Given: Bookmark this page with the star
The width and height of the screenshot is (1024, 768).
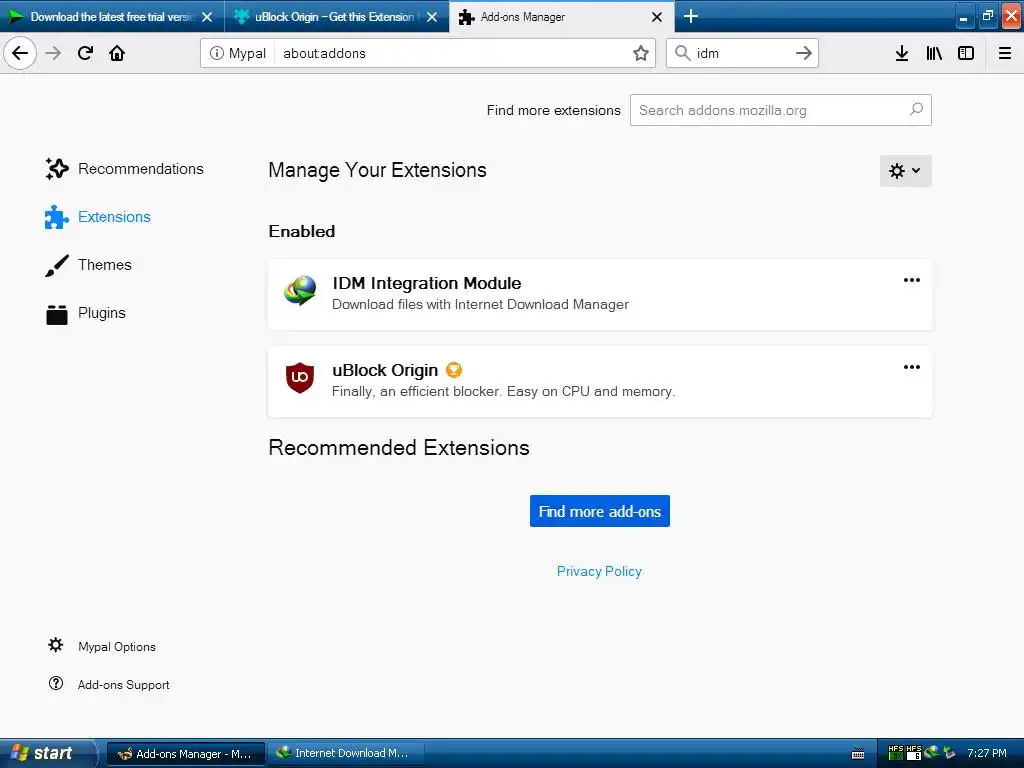Looking at the screenshot, I should [641, 53].
